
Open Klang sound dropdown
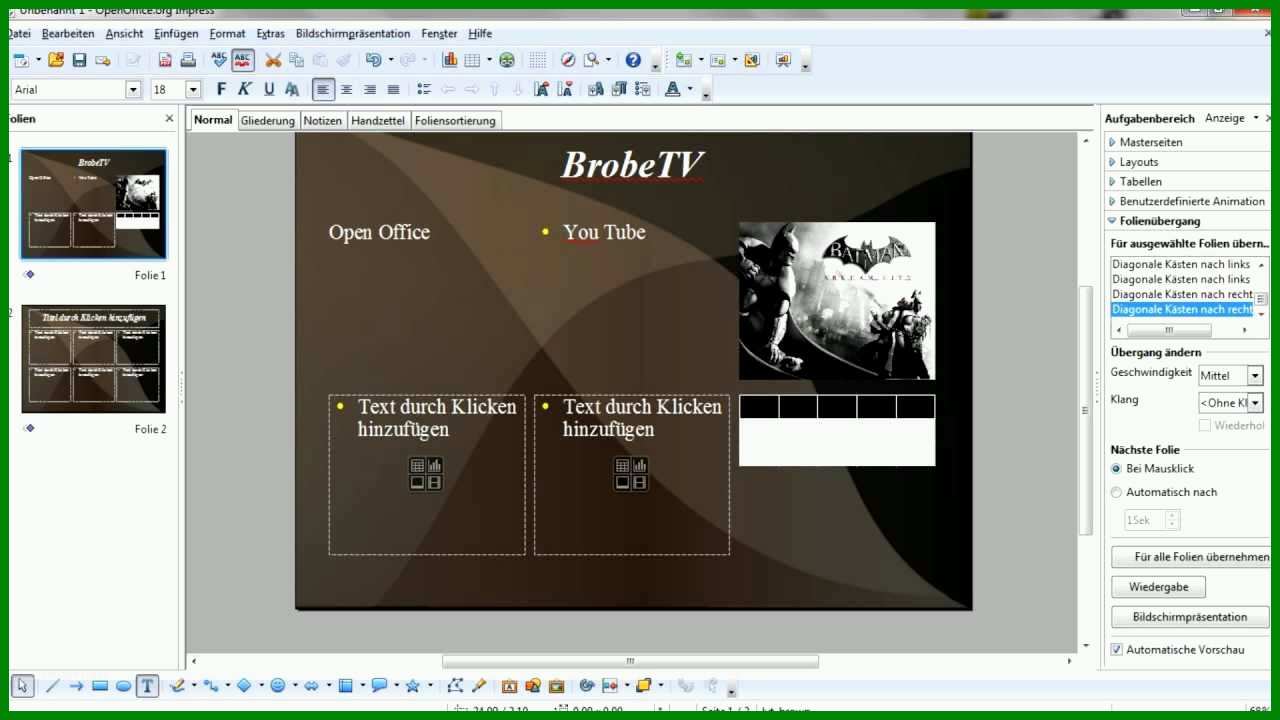(1255, 403)
